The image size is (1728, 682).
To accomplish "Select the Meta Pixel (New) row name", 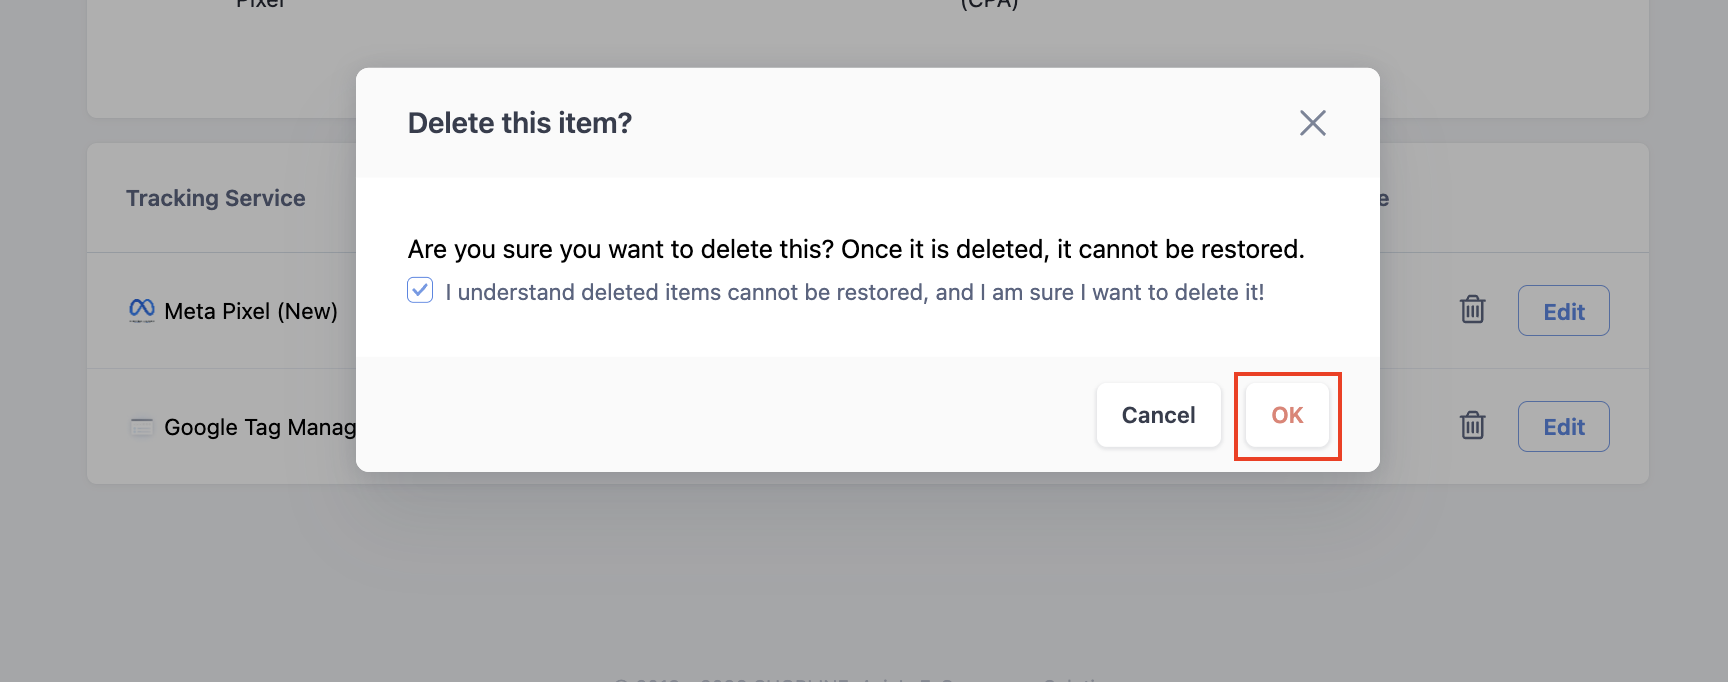I will (251, 311).
